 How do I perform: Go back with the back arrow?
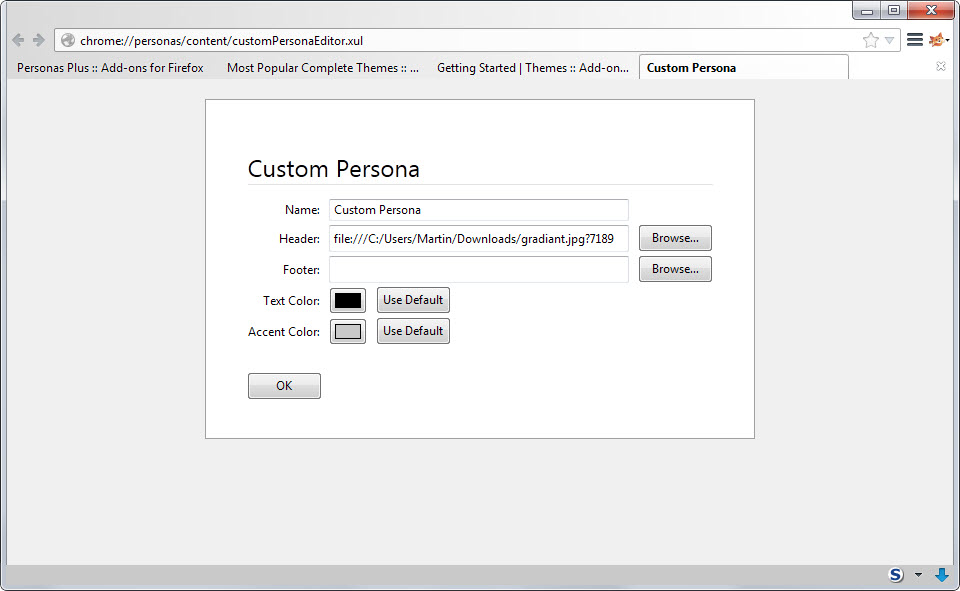[x=18, y=40]
